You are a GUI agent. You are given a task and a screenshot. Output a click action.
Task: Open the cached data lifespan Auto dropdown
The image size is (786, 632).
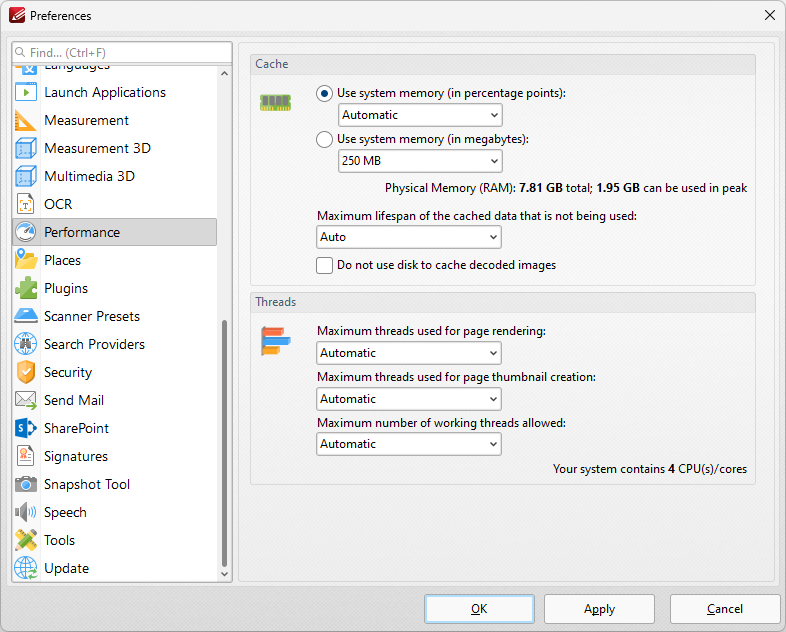(x=409, y=237)
